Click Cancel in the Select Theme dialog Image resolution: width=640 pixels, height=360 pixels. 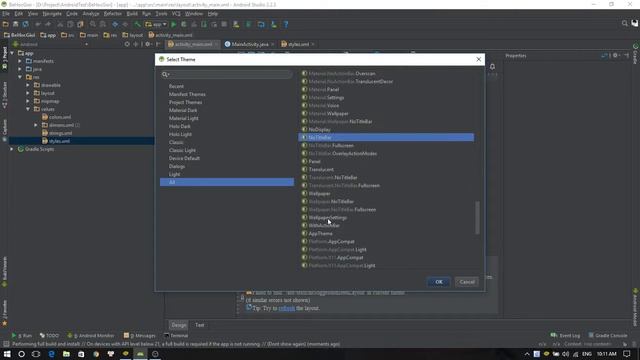(467, 282)
